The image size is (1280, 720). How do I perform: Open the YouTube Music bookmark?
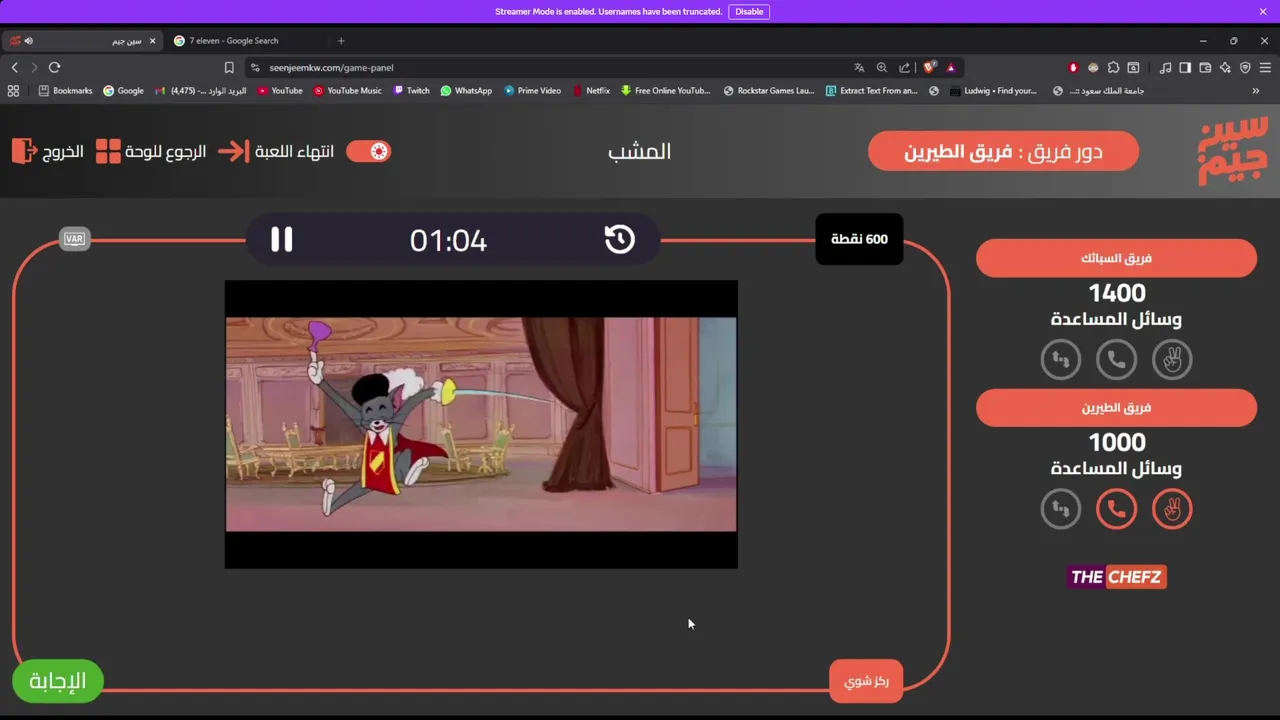[x=348, y=90]
